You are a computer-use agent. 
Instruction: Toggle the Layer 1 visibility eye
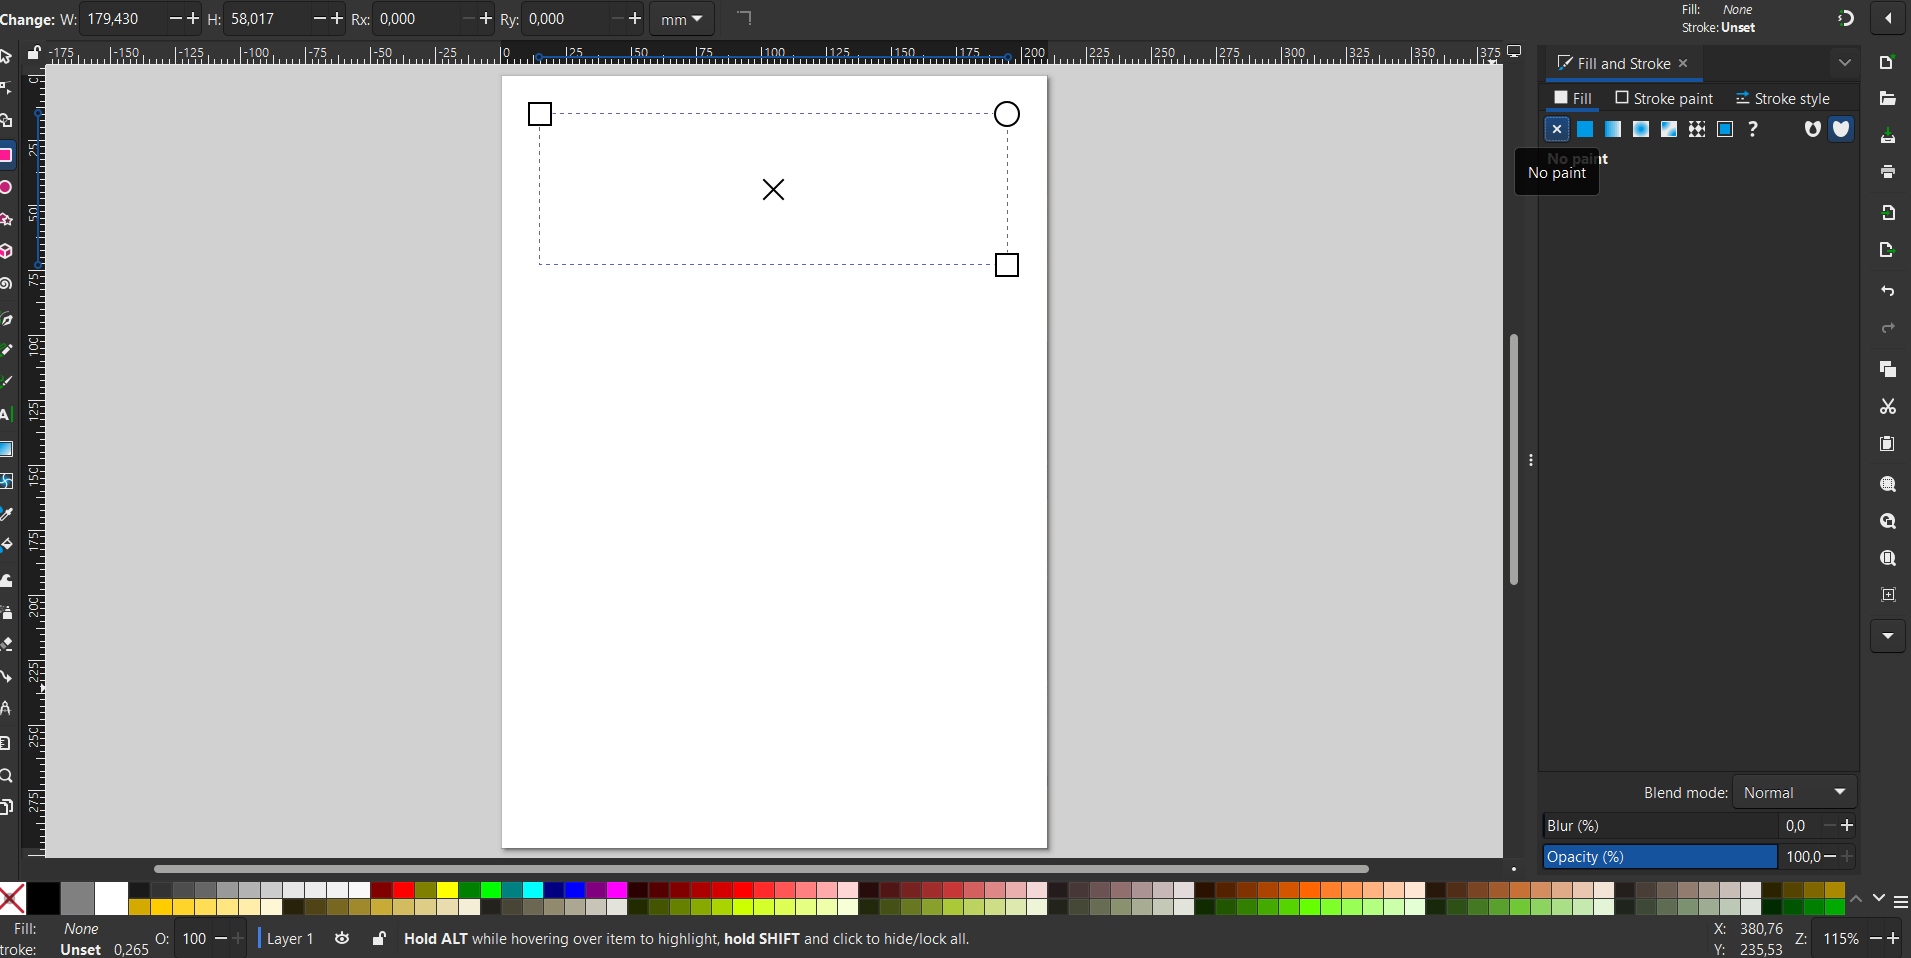coord(342,938)
